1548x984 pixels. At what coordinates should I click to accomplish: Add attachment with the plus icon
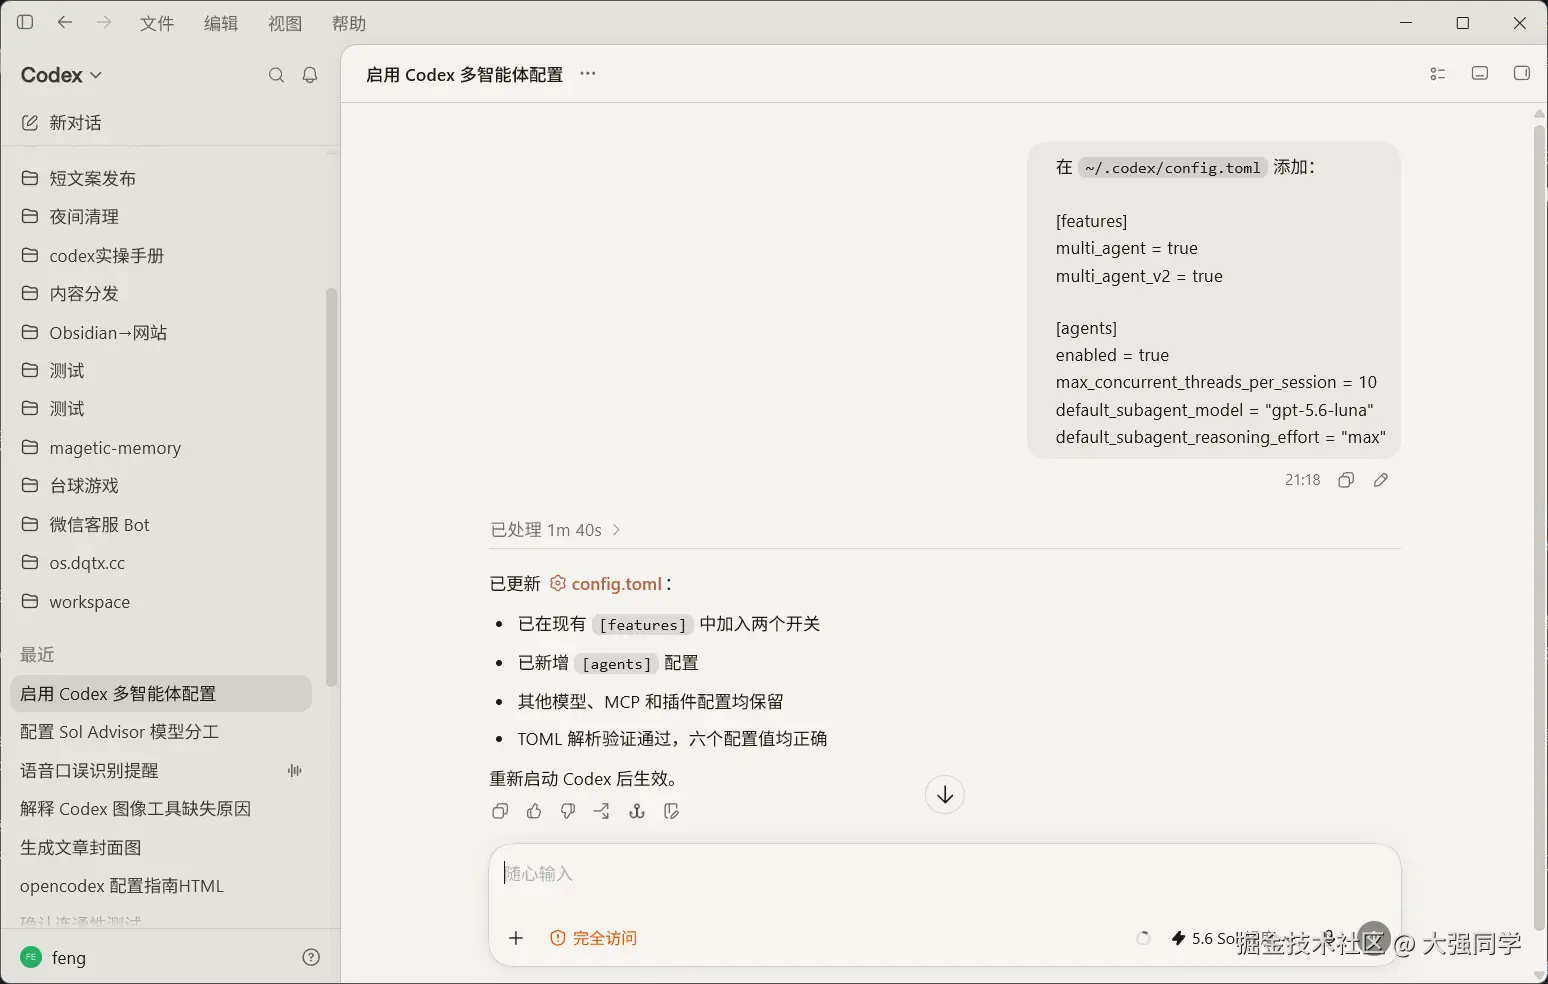pyautogui.click(x=516, y=938)
